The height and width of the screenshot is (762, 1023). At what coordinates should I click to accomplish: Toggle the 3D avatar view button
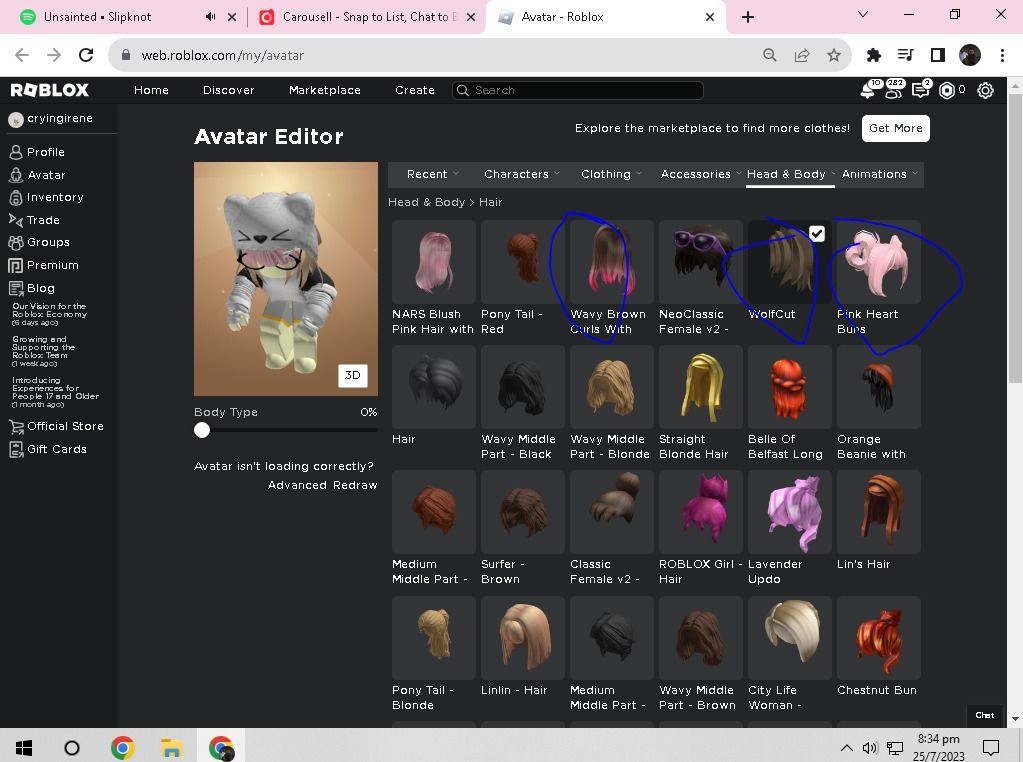[x=353, y=375]
